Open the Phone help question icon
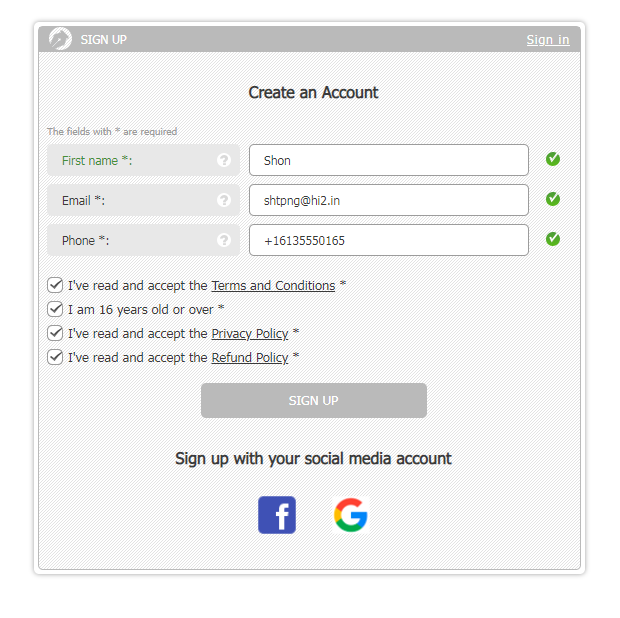The height and width of the screenshot is (618, 620). click(224, 240)
